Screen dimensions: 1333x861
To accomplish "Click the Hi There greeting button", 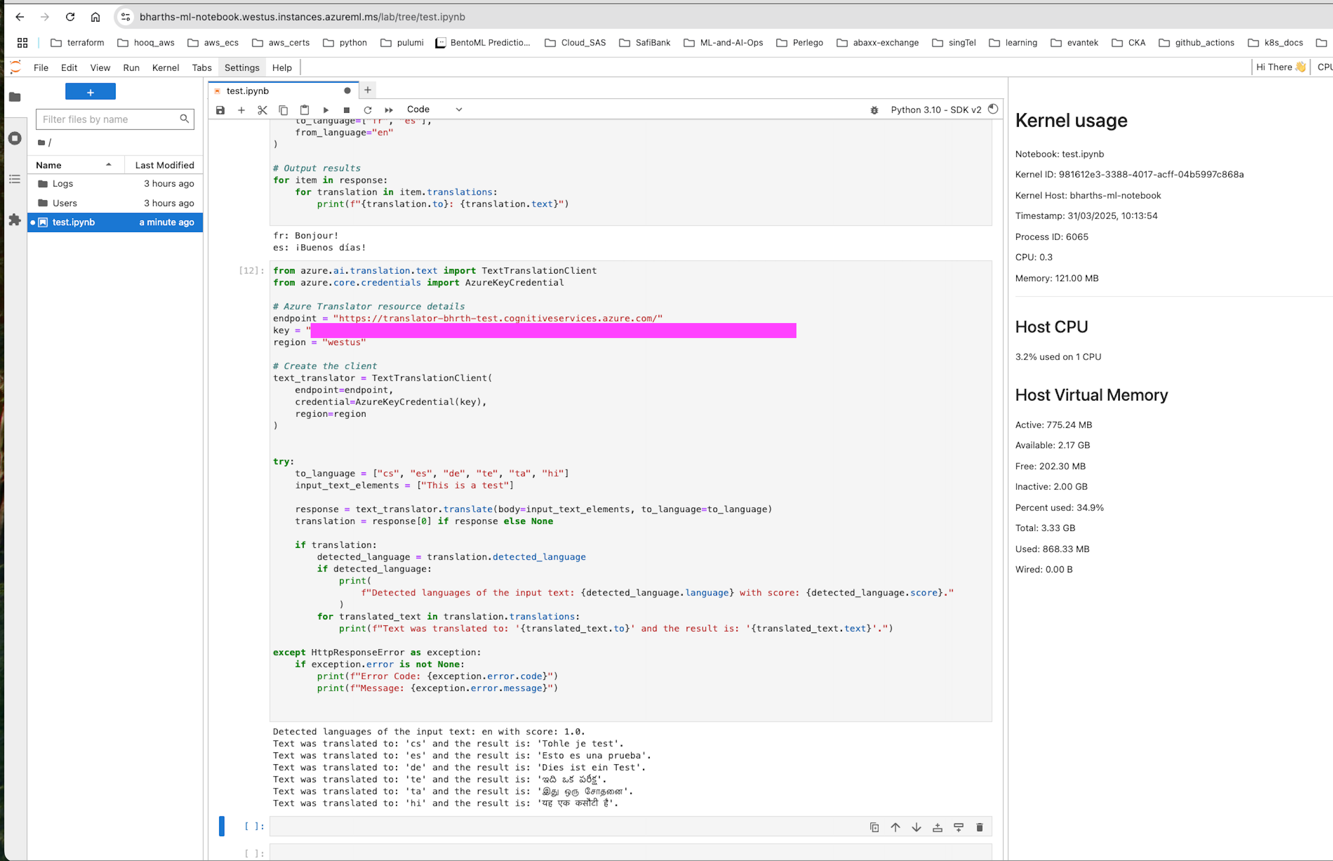I will click(1281, 67).
